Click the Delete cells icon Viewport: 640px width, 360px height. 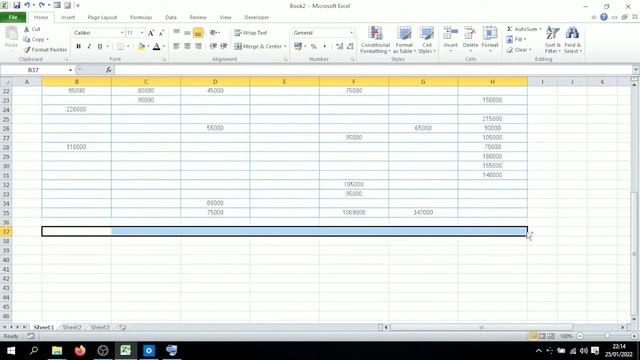tap(470, 33)
